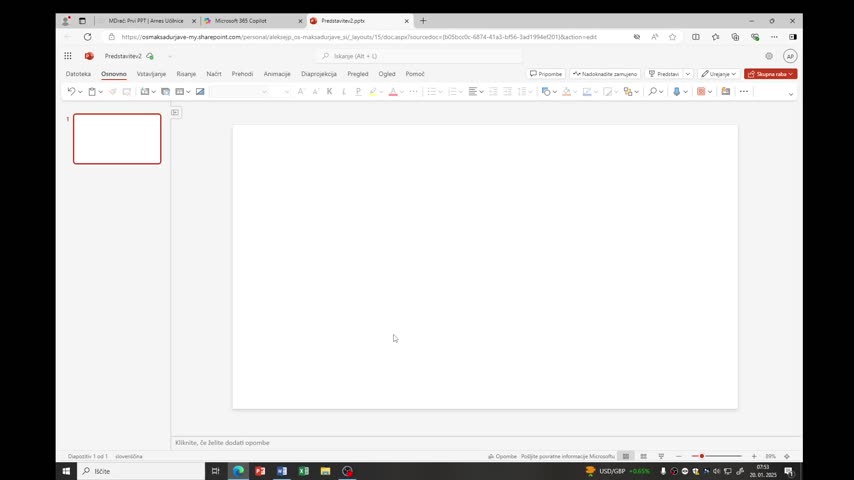Open dropdown arrow next to Predstavi

click(x=688, y=74)
